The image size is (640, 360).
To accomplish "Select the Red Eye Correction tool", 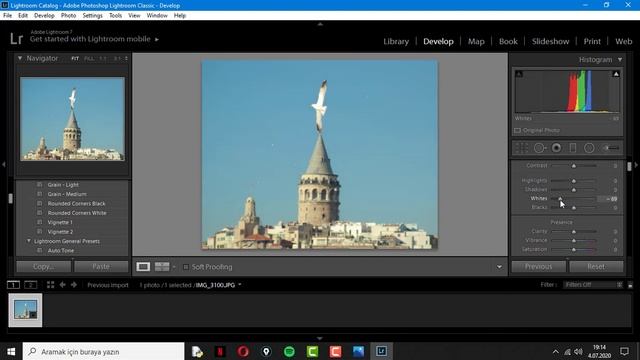I will point(556,148).
